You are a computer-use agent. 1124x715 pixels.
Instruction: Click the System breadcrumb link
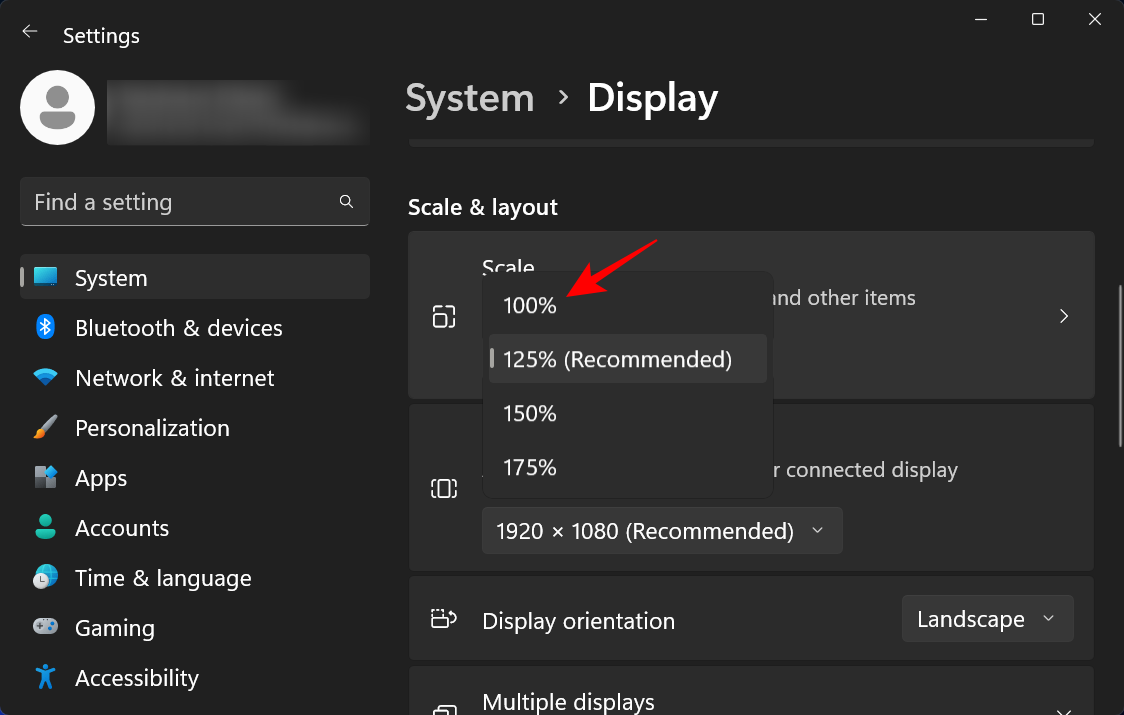point(469,98)
